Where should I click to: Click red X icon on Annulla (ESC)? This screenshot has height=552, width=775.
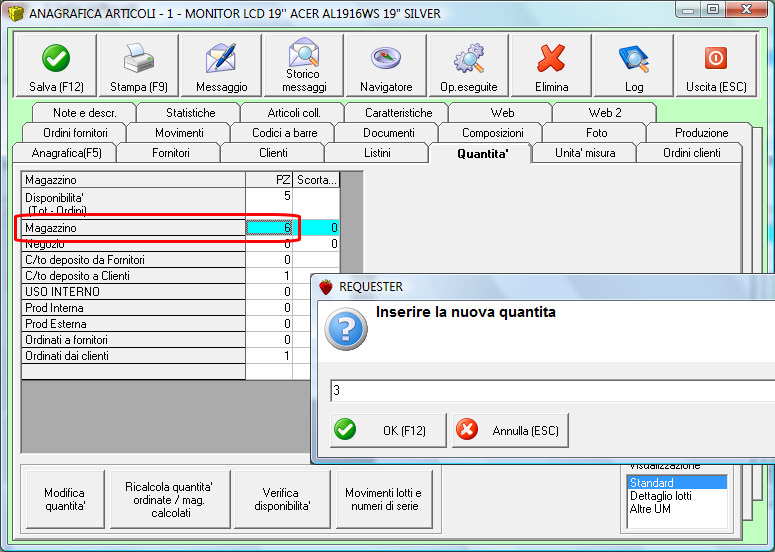467,429
